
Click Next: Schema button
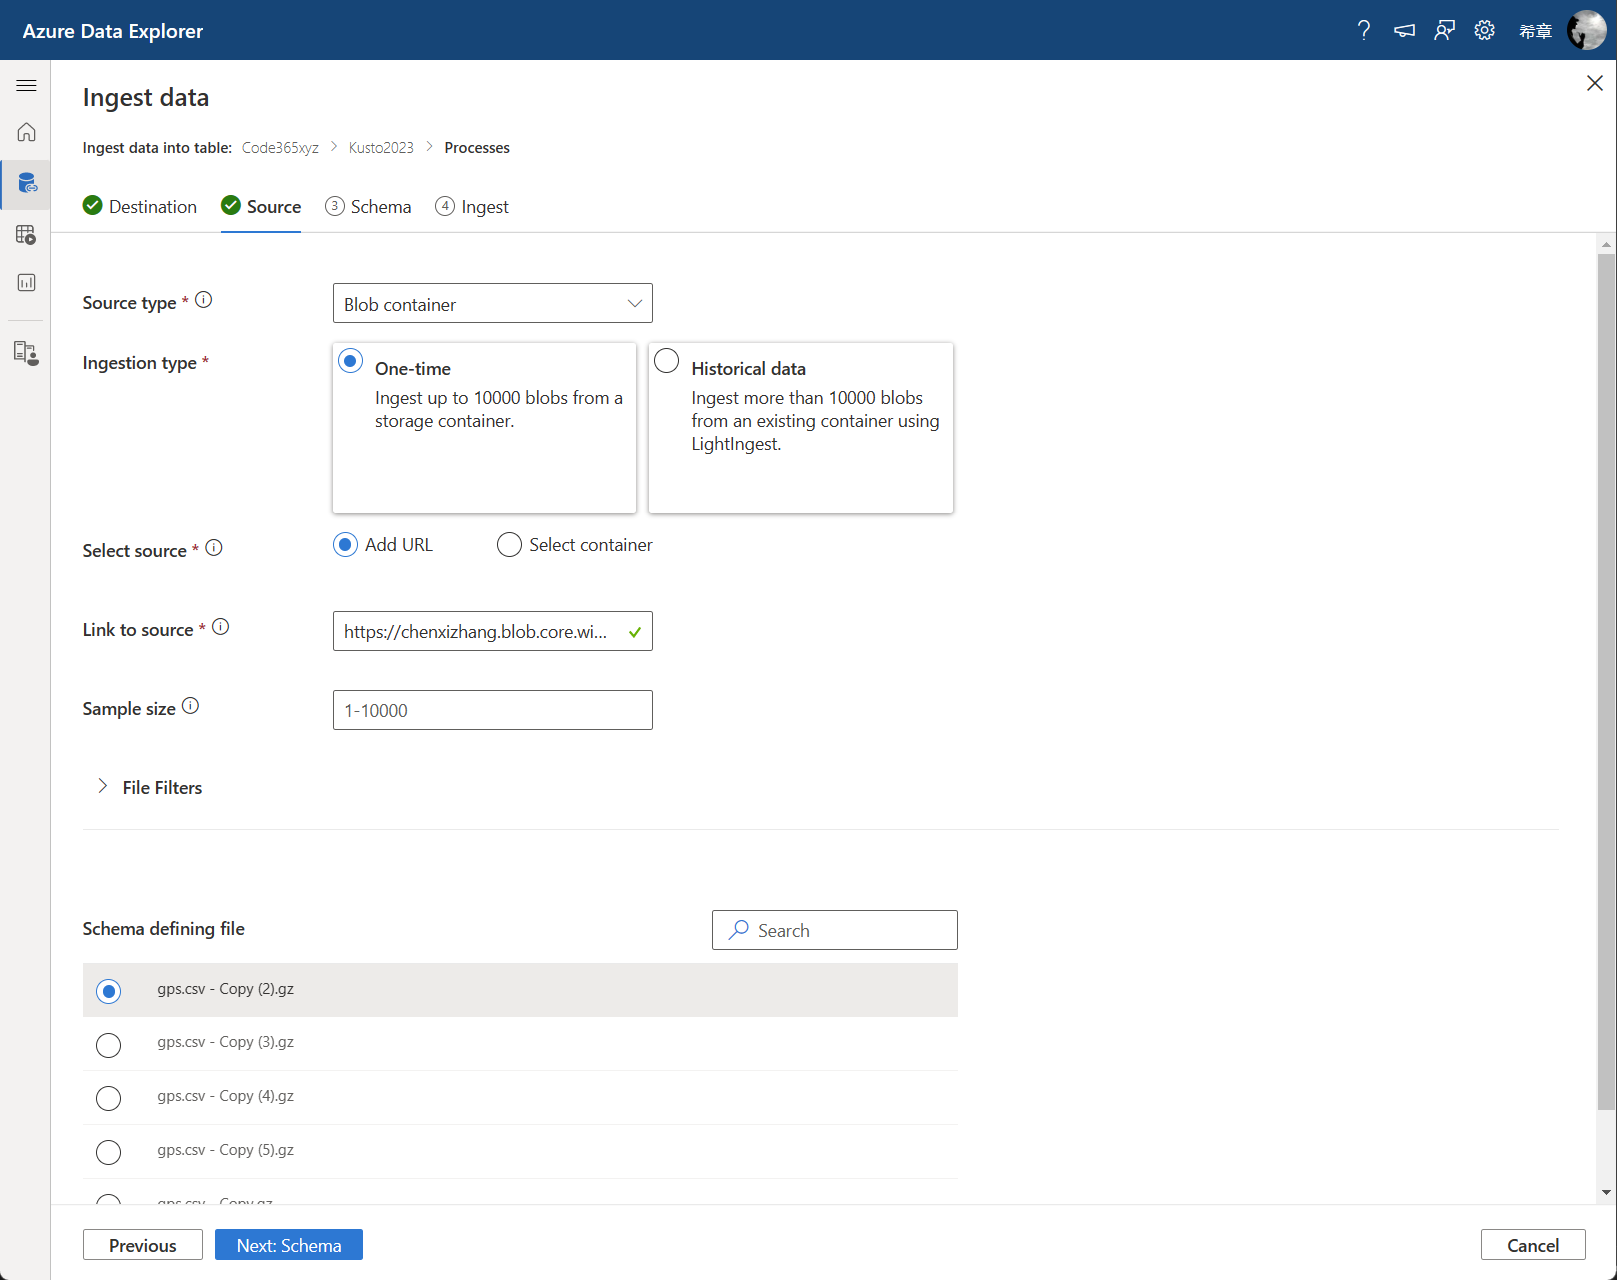(x=289, y=1245)
